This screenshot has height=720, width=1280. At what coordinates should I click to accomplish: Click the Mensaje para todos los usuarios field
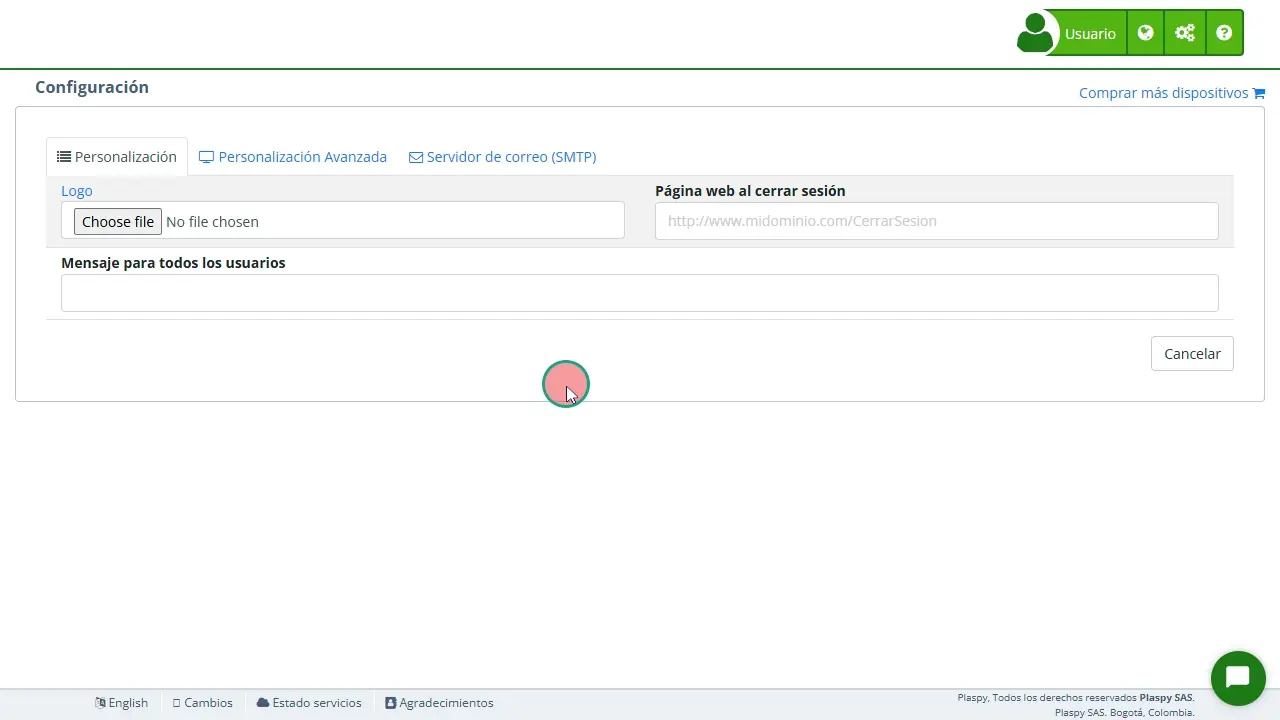640,292
